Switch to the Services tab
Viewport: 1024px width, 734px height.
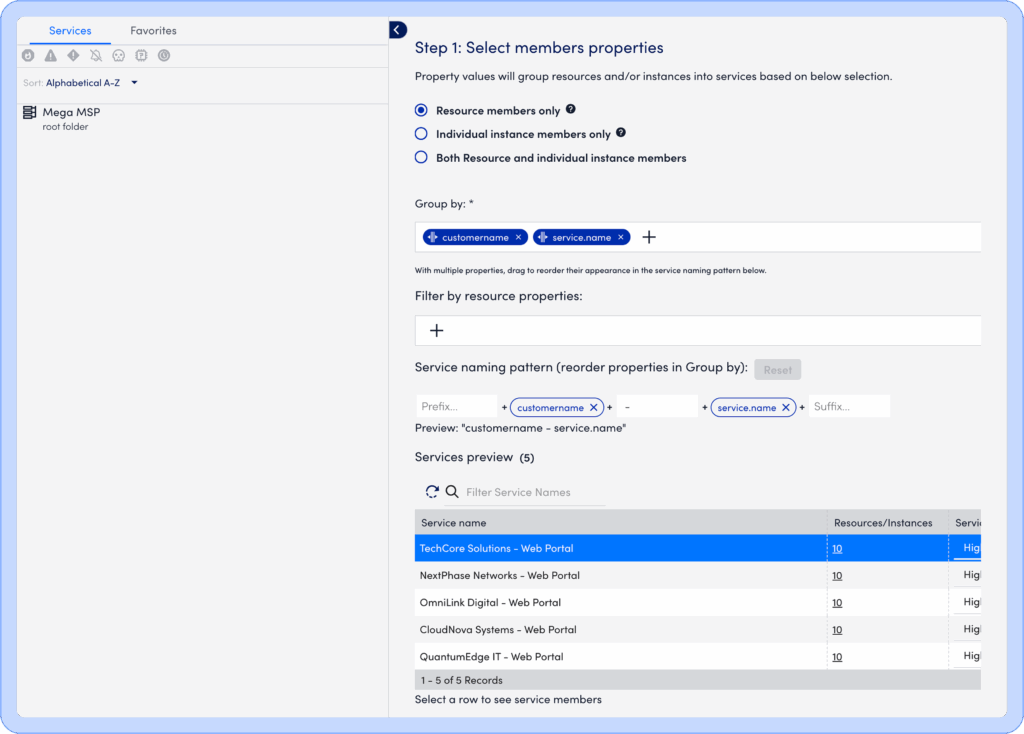pyautogui.click(x=70, y=31)
